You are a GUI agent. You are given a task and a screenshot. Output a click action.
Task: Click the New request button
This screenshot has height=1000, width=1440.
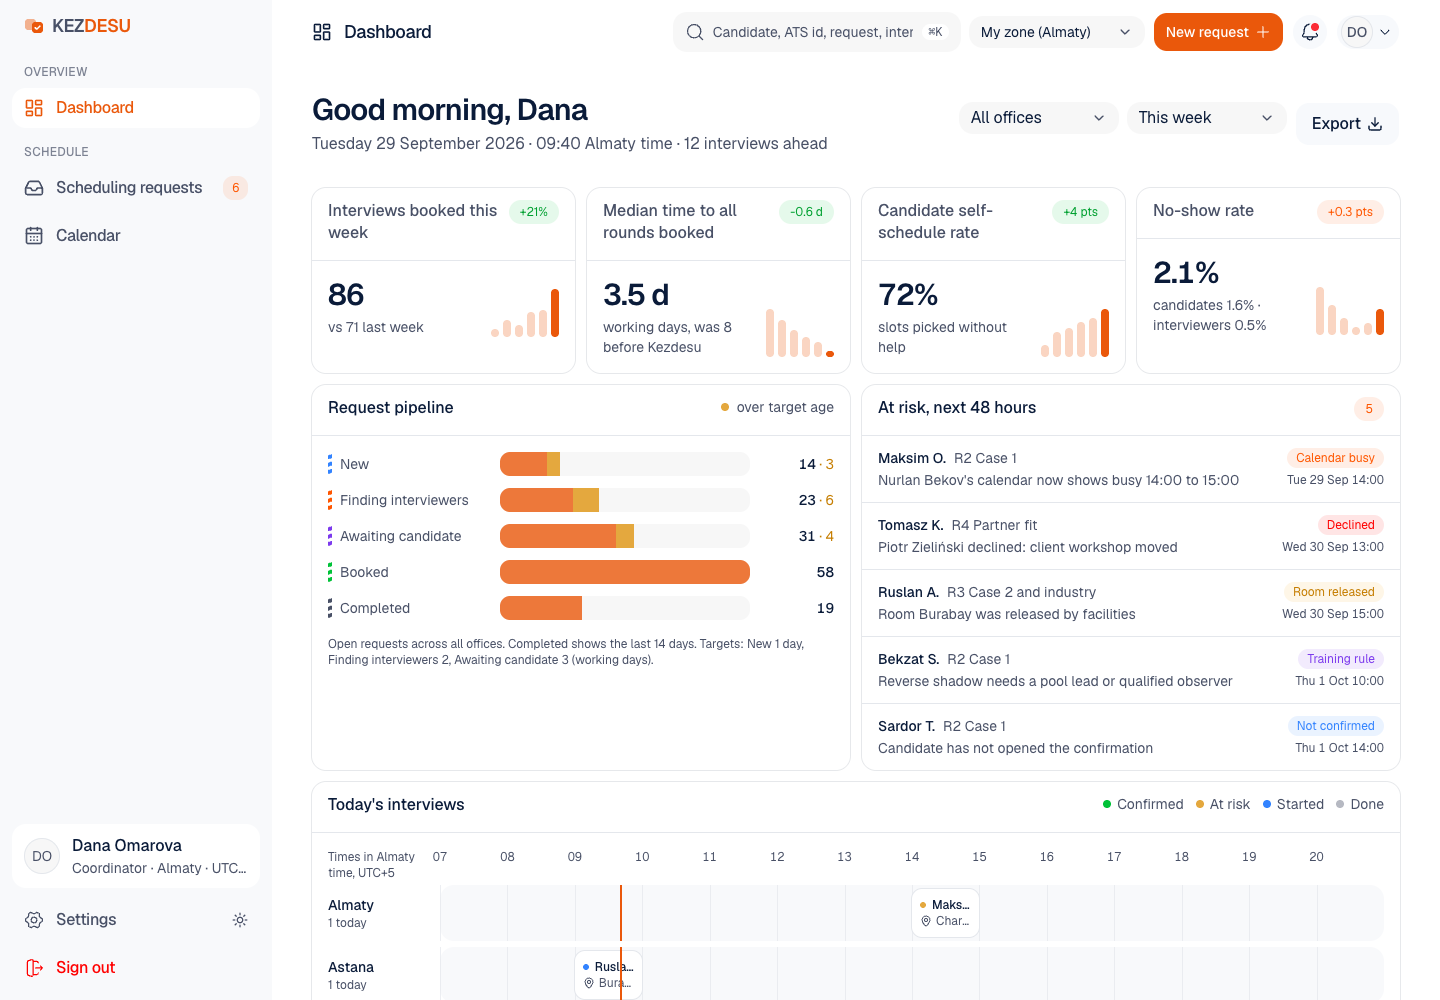point(1218,32)
